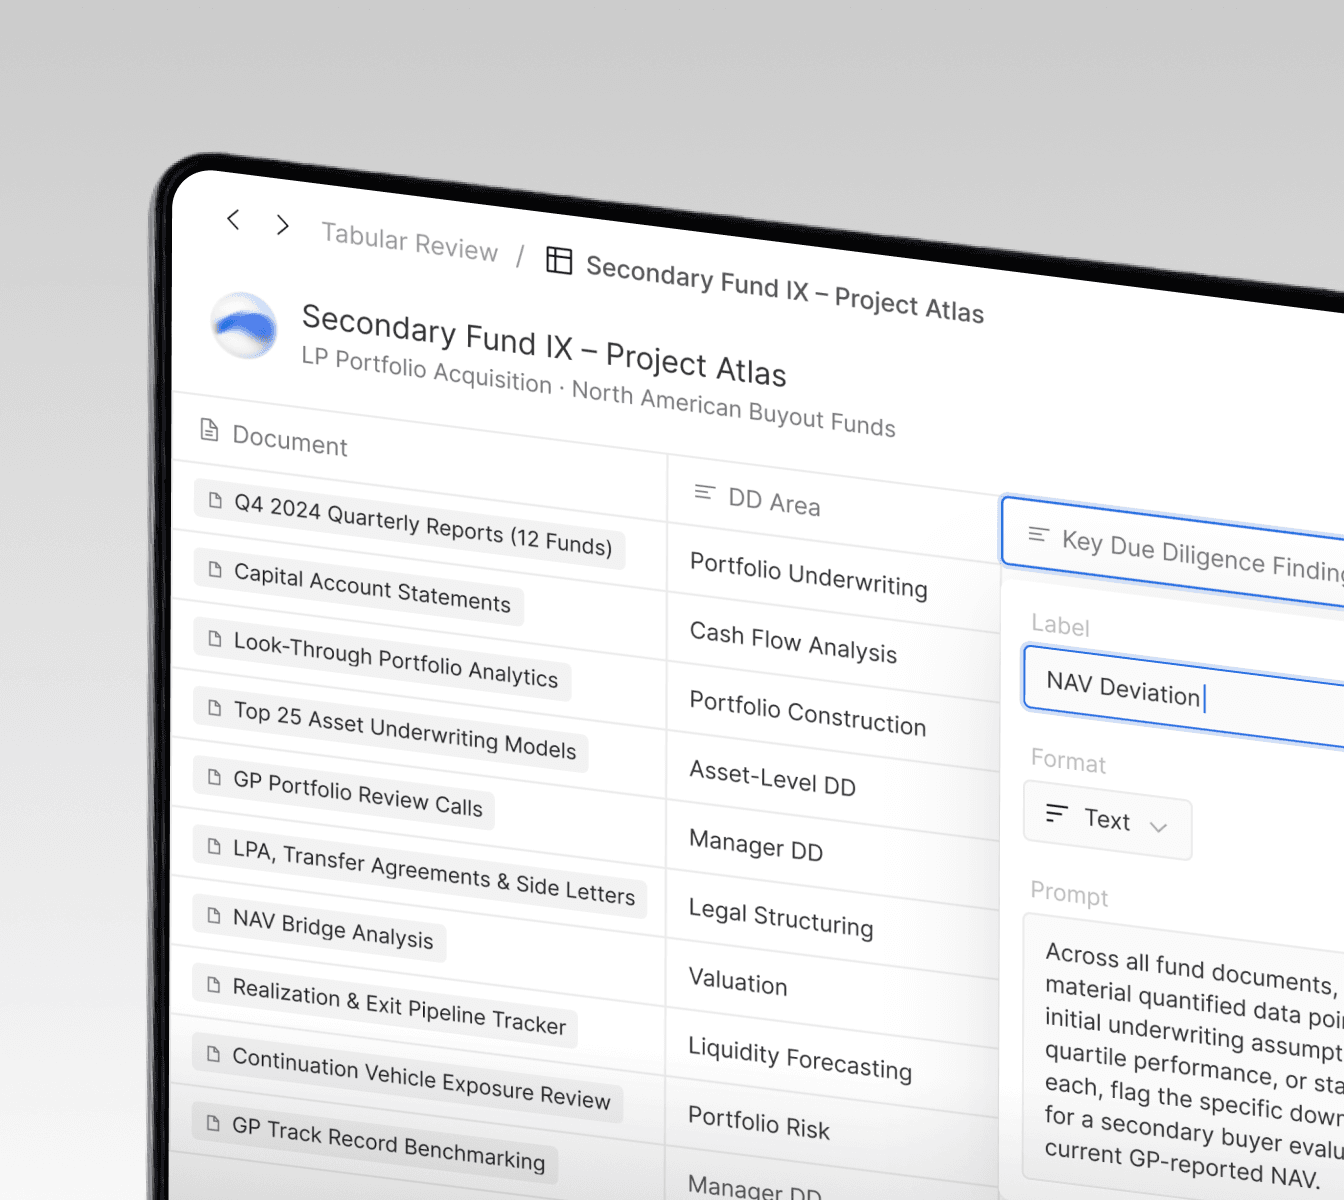This screenshot has width=1344, height=1200.
Task: Go back with the left arrow
Action: click(x=233, y=219)
